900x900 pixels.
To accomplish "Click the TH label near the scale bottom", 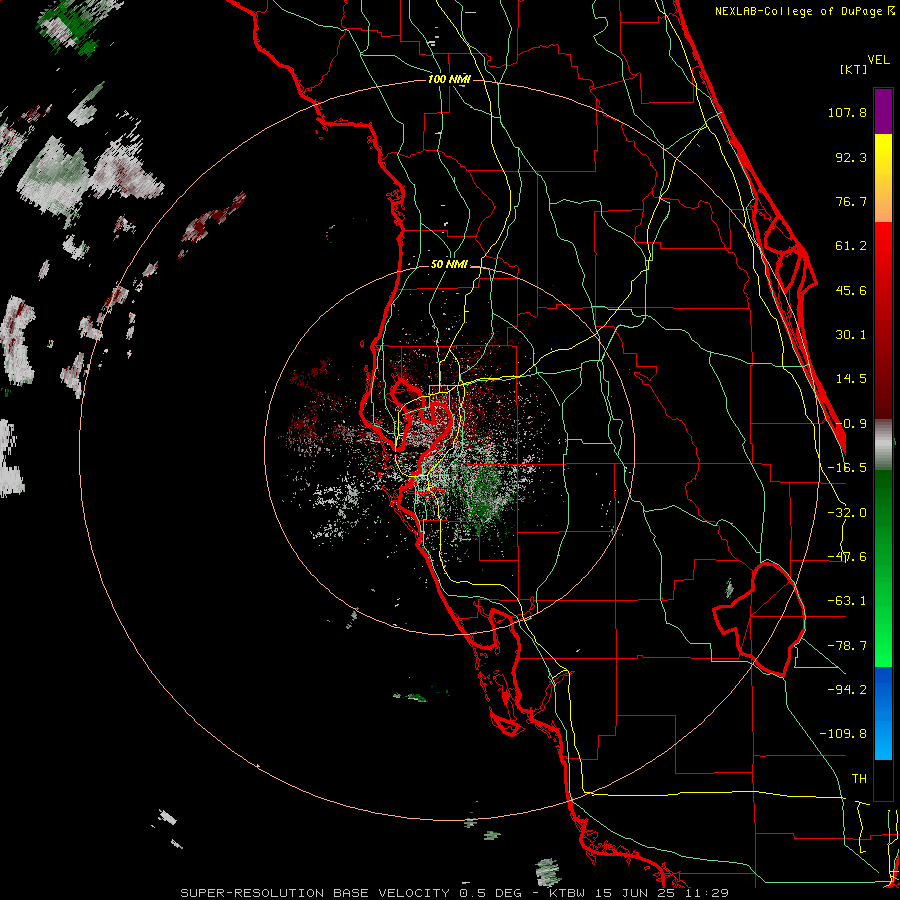I will tap(859, 778).
